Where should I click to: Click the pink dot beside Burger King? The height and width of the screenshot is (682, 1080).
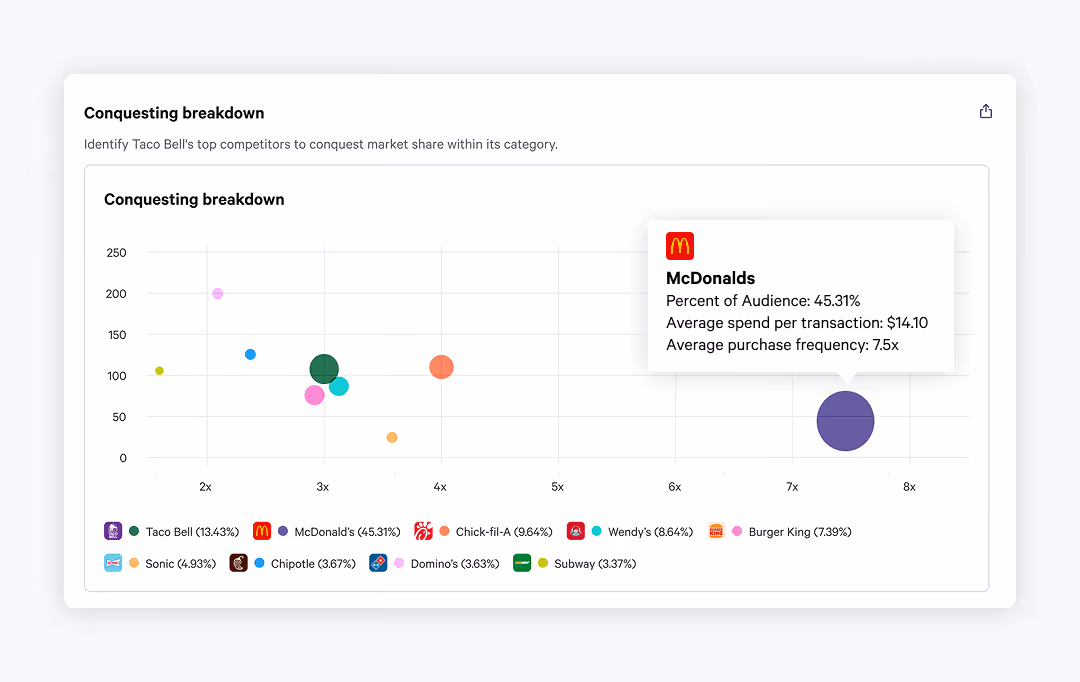pyautogui.click(x=739, y=531)
